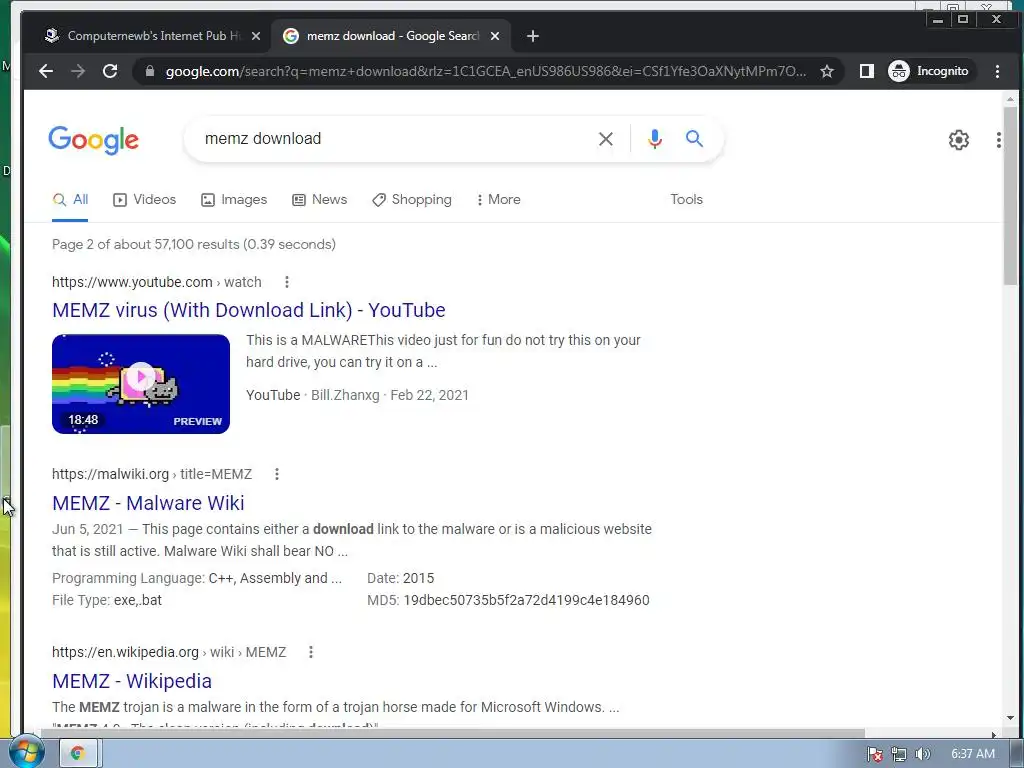Click the address bar URL
The height and width of the screenshot is (768, 1024).
486,71
